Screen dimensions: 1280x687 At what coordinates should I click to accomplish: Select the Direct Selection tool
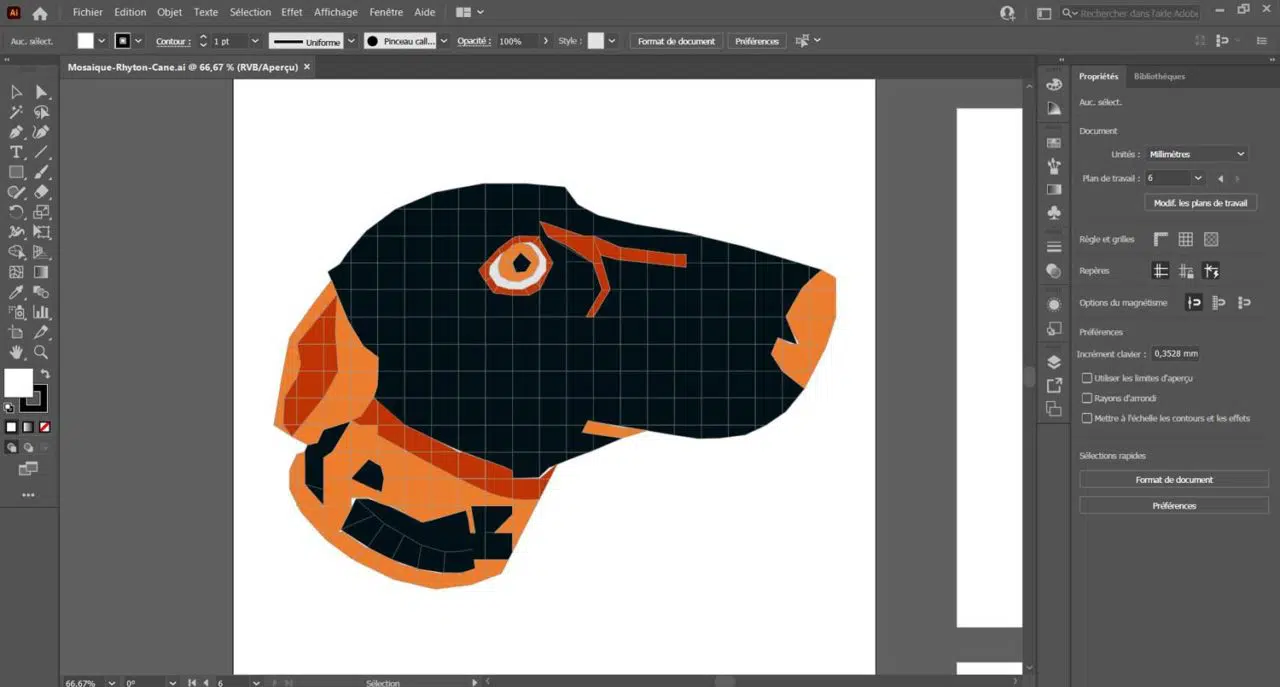41,92
